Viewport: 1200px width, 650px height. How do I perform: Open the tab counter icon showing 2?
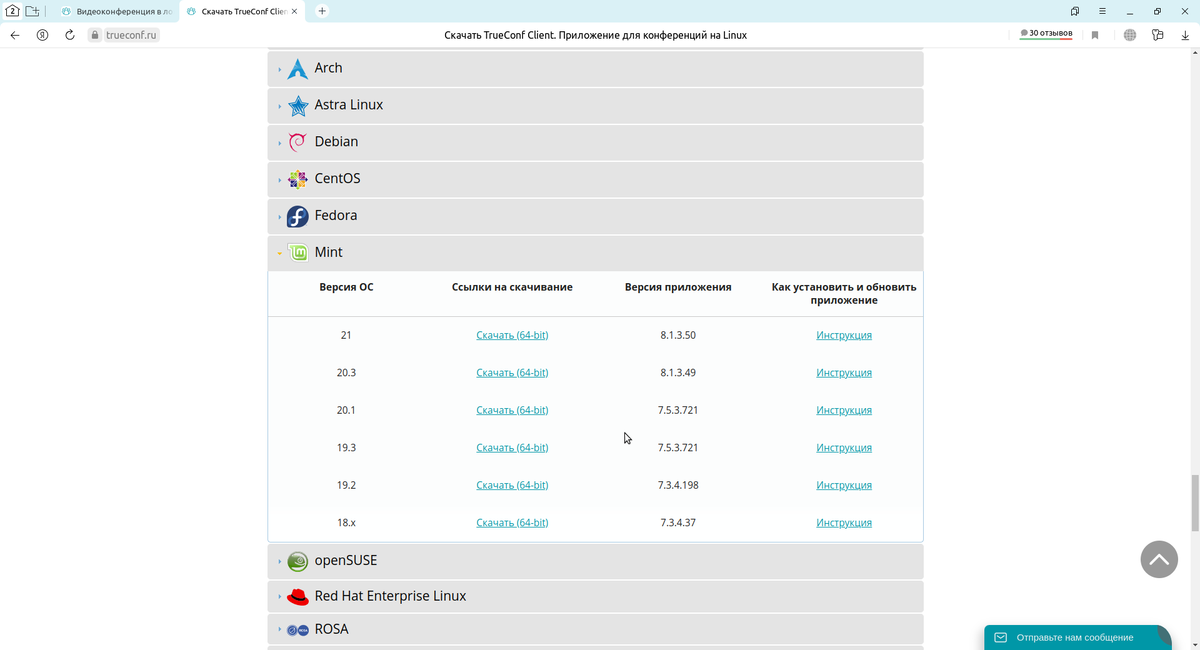pyautogui.click(x=13, y=11)
